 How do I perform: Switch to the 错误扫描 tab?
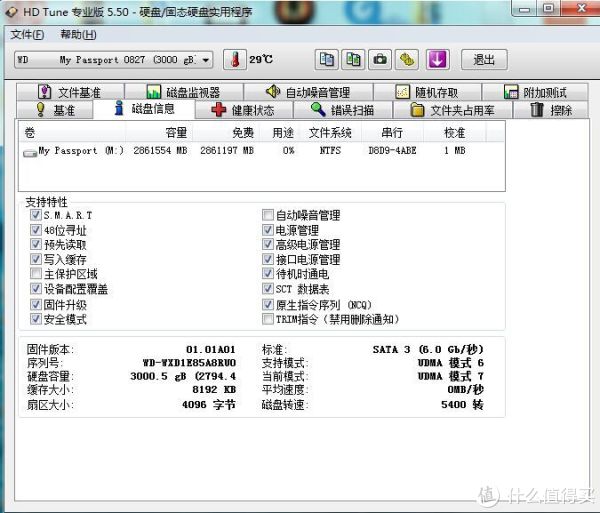tap(343, 110)
